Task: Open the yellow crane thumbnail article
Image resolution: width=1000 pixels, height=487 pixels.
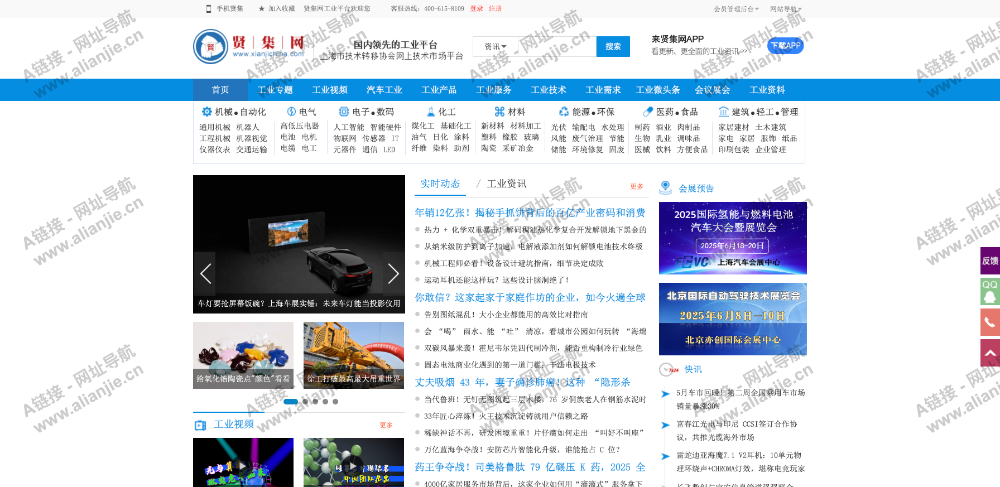Action: [x=354, y=356]
